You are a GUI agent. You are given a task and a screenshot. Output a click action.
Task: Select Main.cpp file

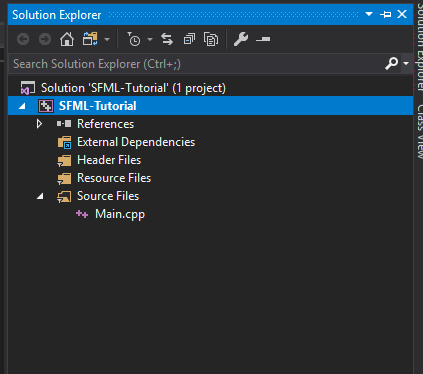point(120,214)
